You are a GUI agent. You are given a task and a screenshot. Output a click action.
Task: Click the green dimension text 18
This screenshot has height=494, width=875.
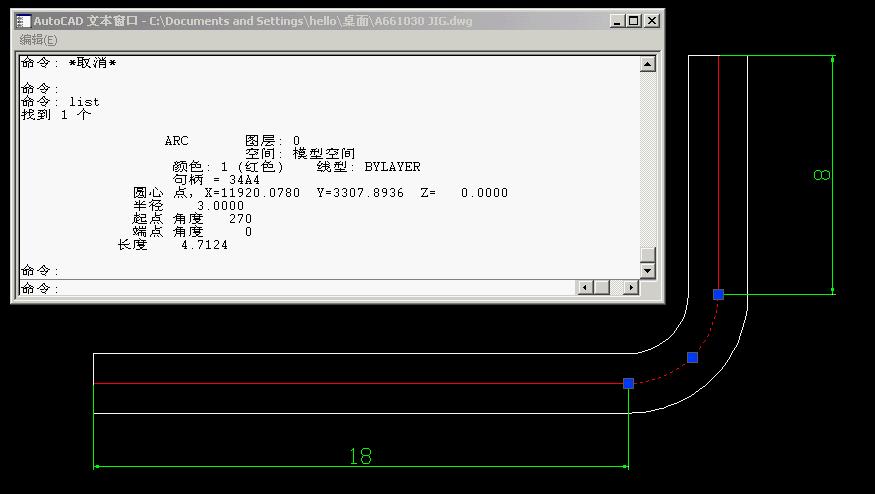(x=360, y=456)
